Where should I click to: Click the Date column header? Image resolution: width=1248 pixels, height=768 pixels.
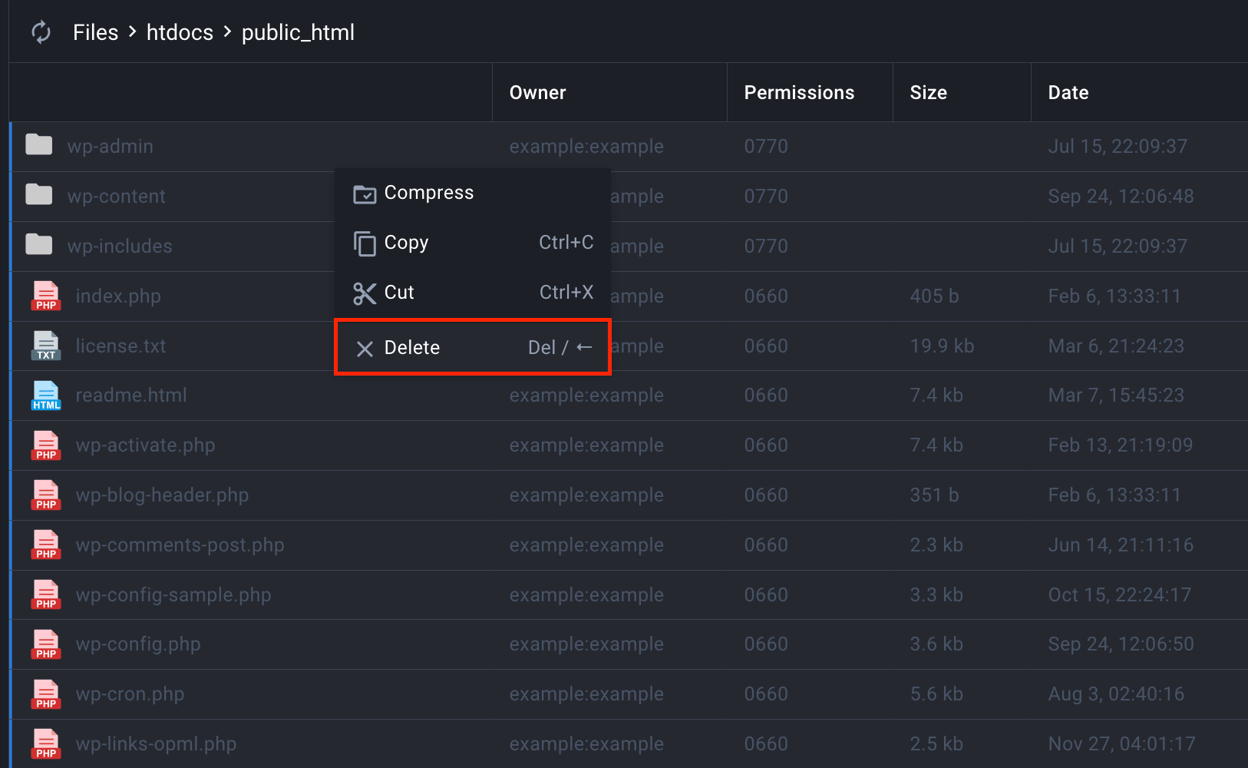pyautogui.click(x=1068, y=92)
